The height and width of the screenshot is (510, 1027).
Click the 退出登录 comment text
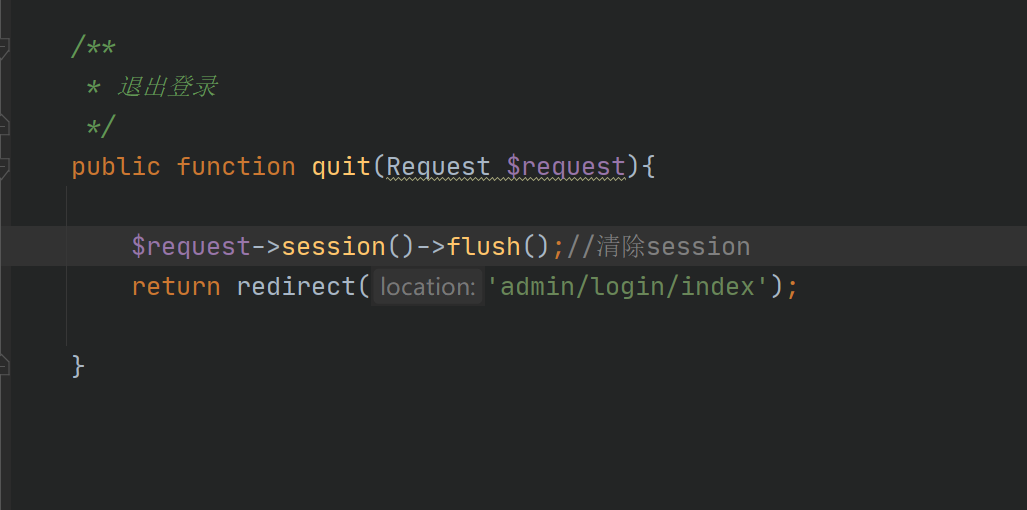coord(167,87)
